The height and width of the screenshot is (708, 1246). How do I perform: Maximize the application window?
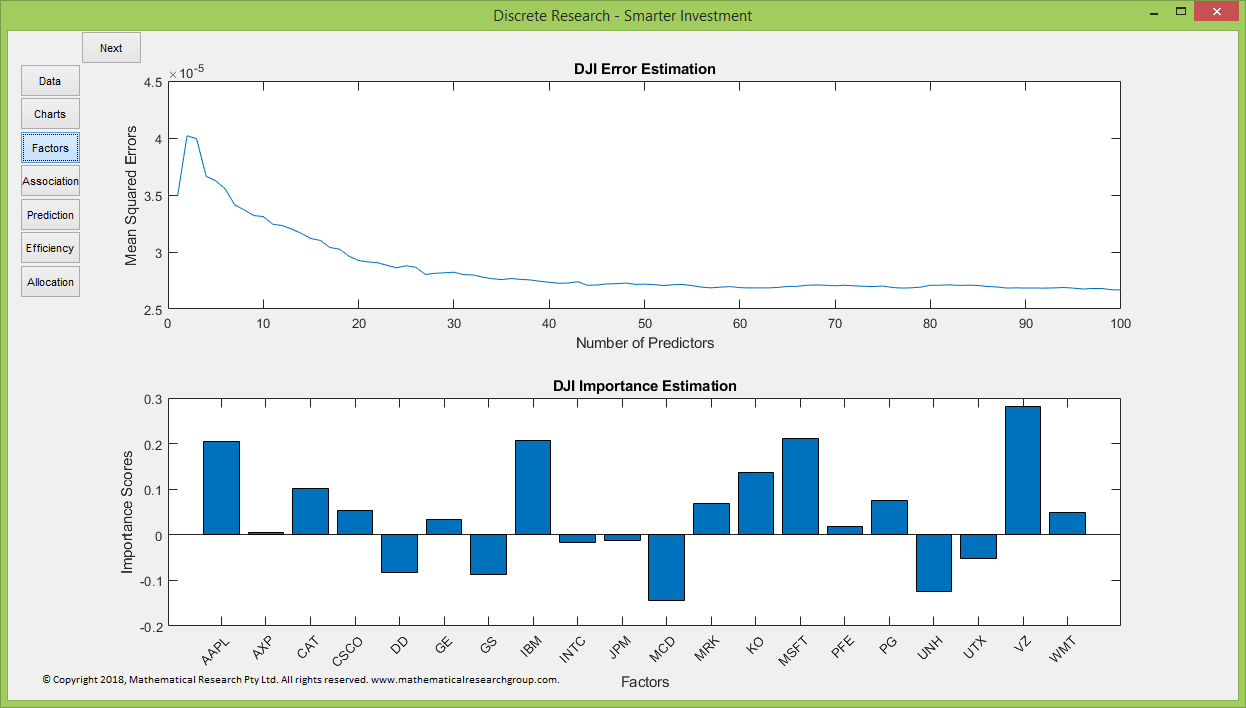point(1182,13)
